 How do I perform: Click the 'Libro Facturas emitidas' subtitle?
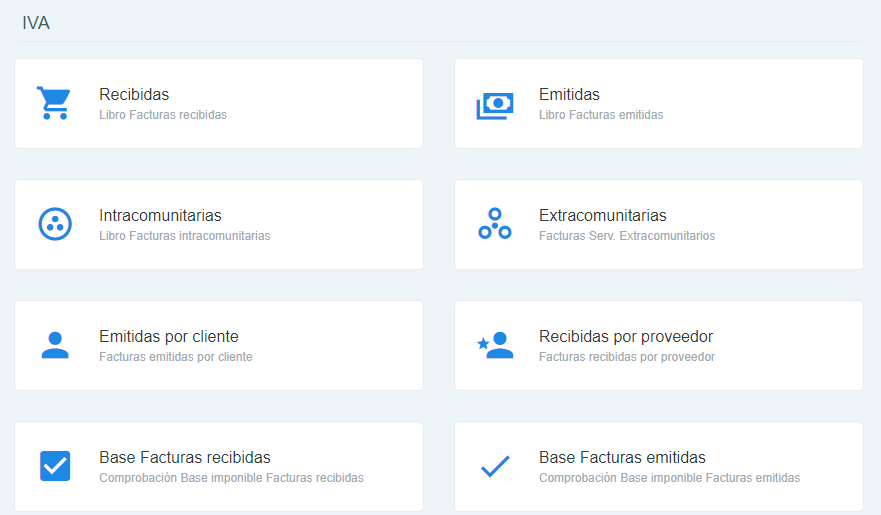coord(600,115)
